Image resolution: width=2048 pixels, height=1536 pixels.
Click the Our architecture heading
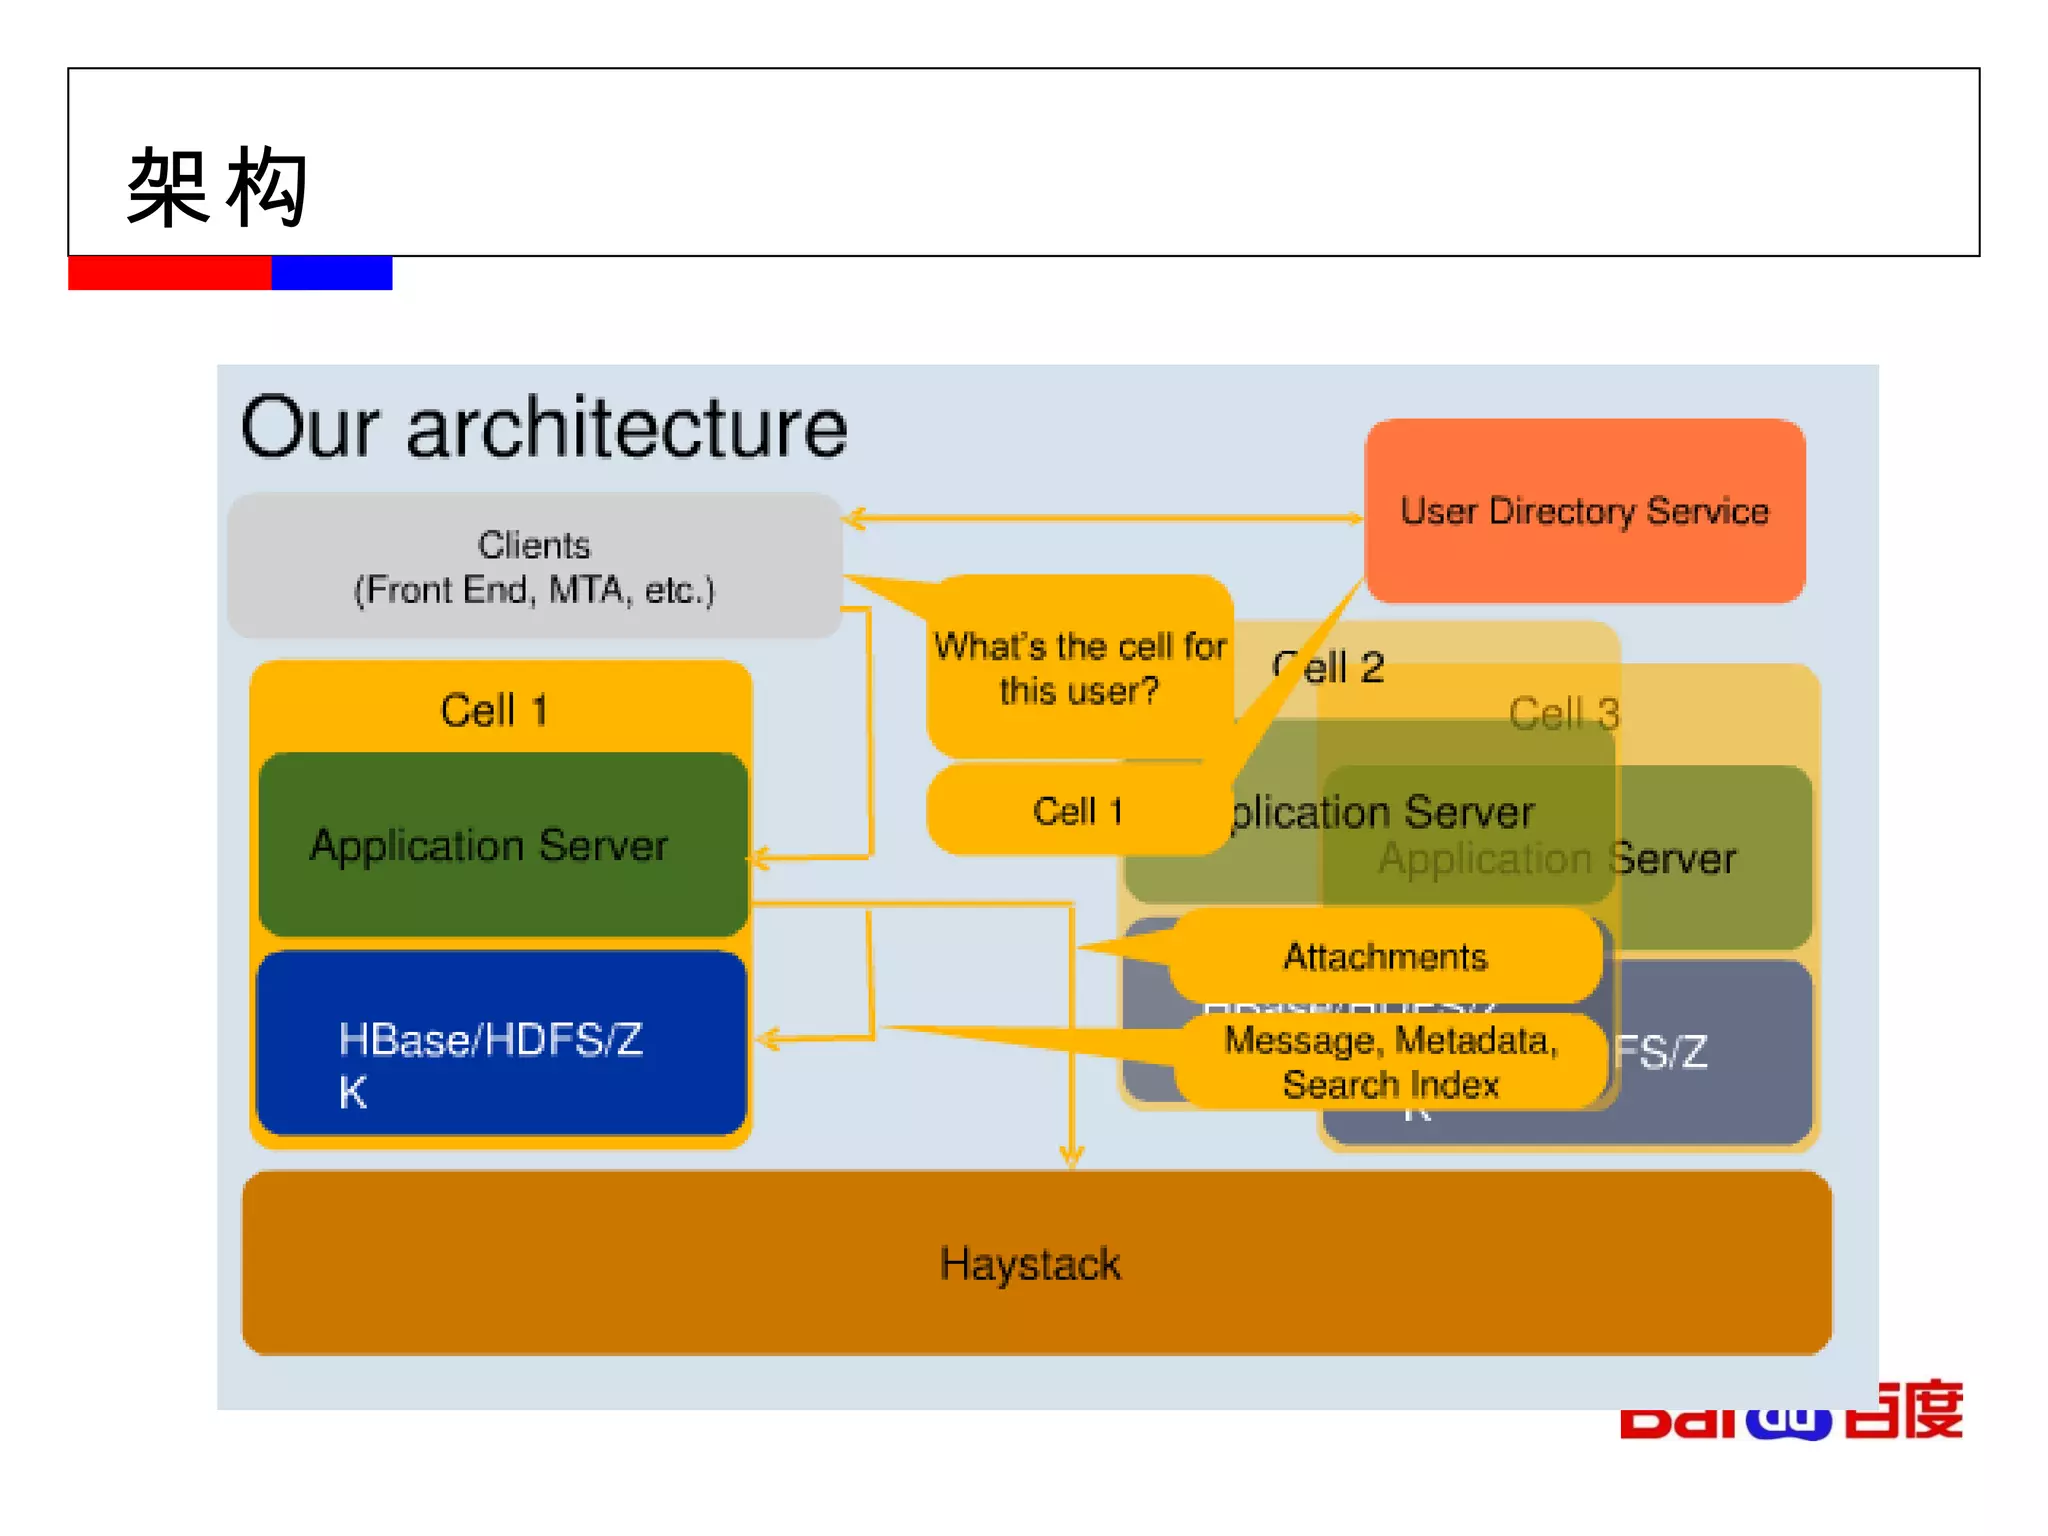[544, 428]
